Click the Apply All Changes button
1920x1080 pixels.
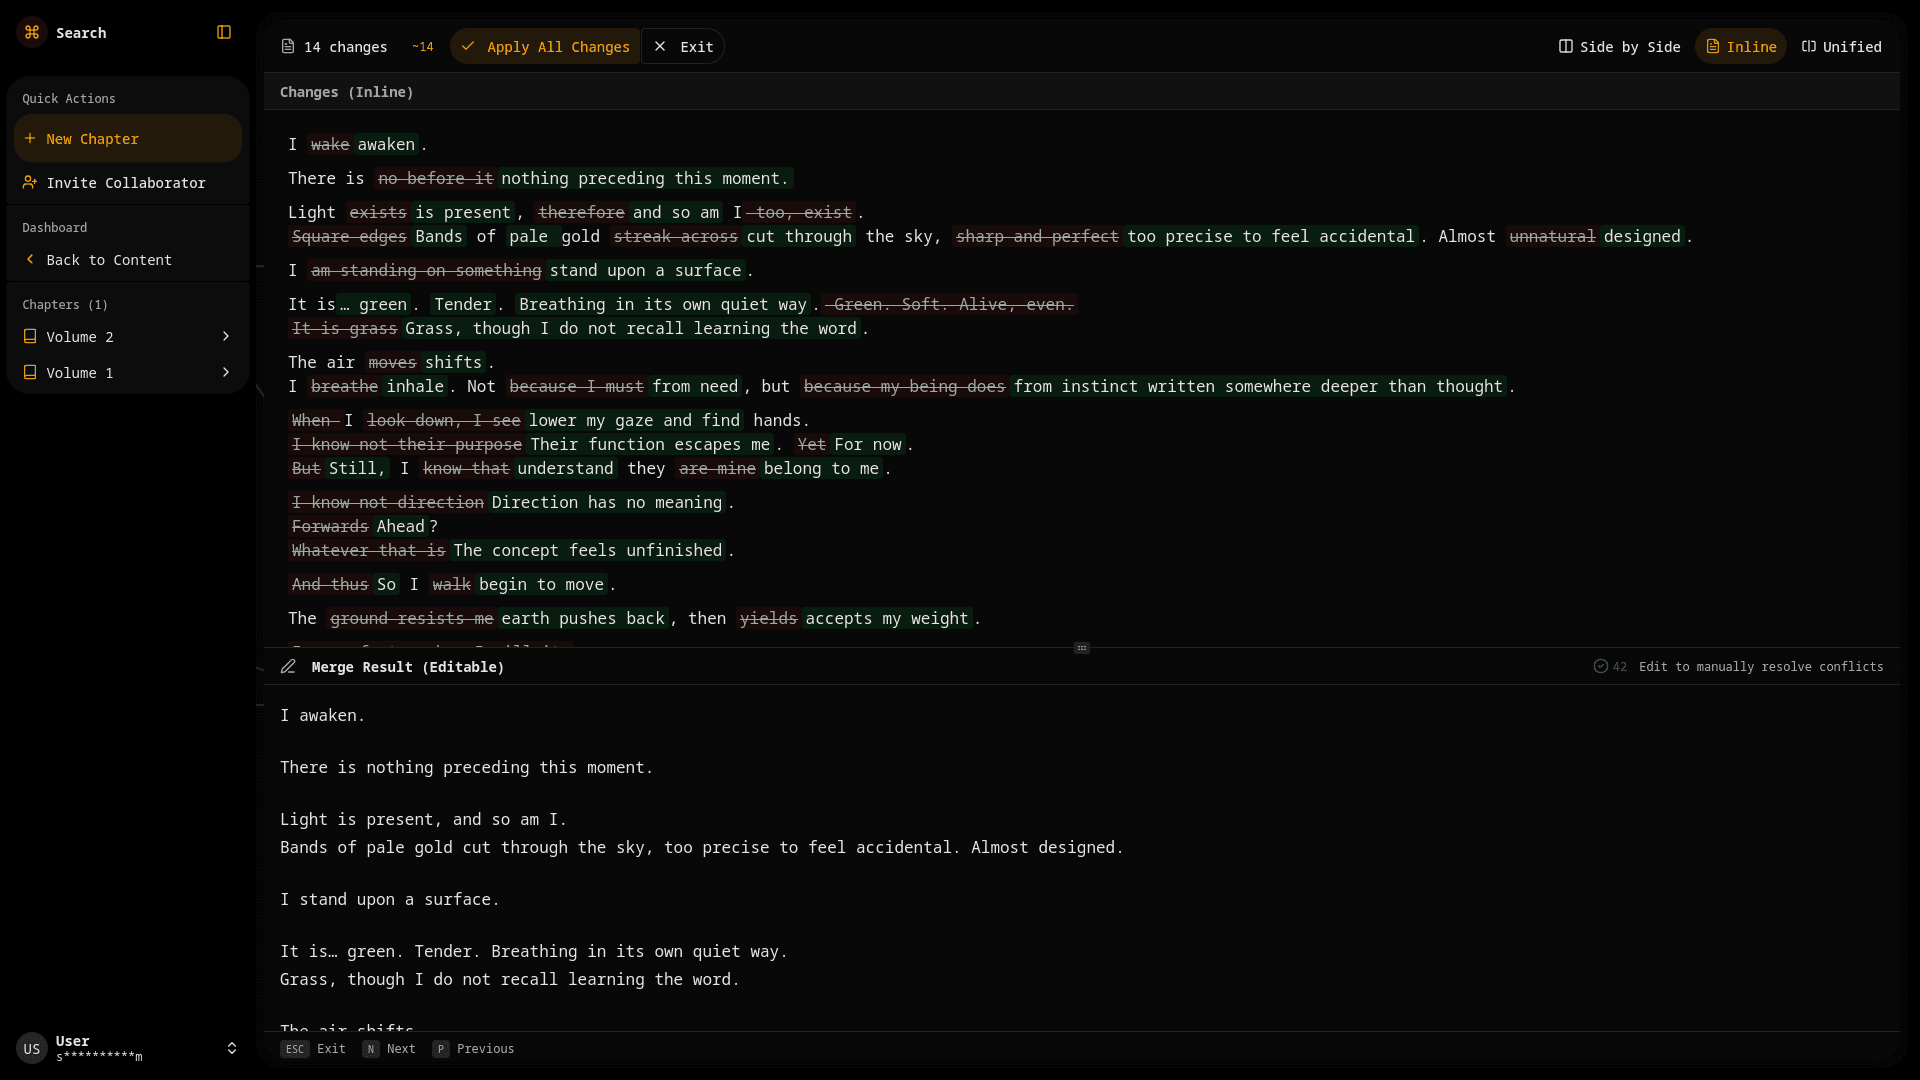(x=545, y=46)
